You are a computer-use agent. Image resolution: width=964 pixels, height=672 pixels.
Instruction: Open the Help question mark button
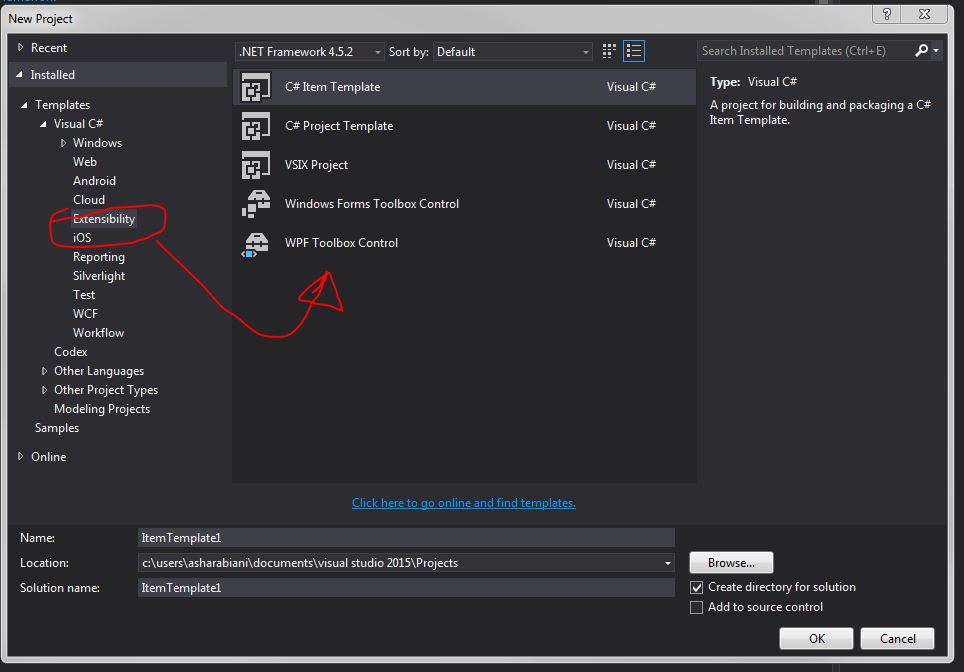coord(887,14)
